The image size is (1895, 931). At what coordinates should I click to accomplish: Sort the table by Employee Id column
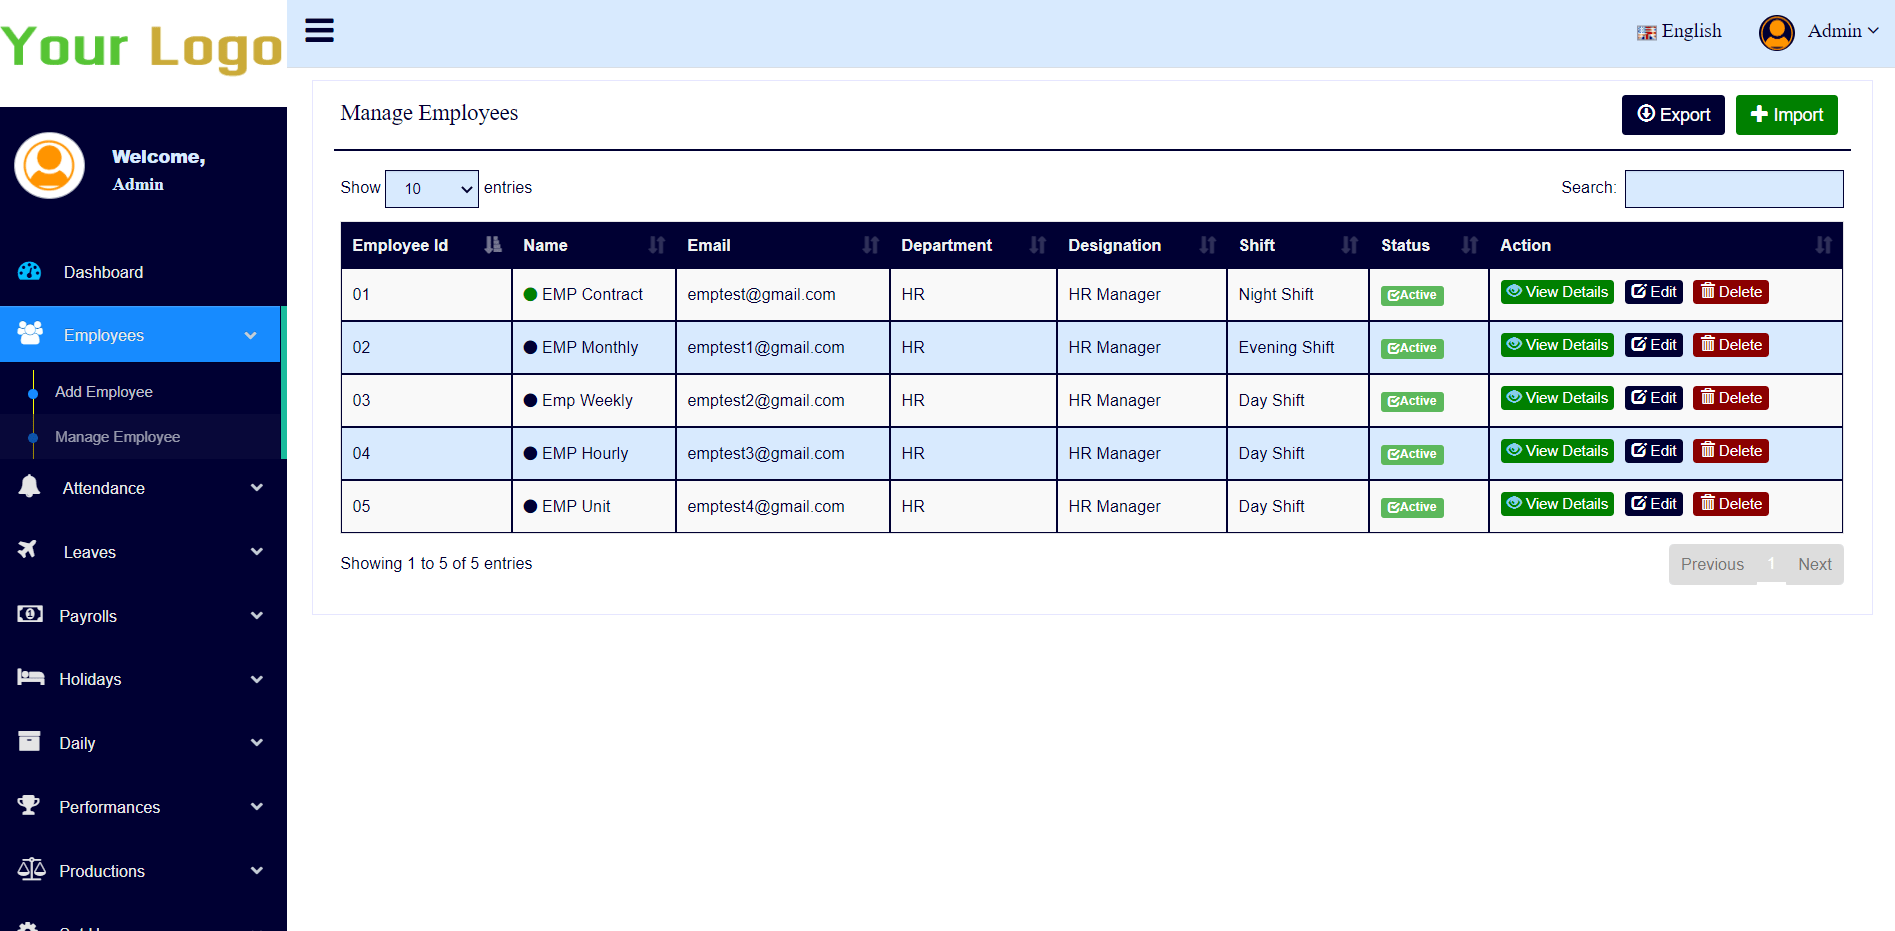400,245
